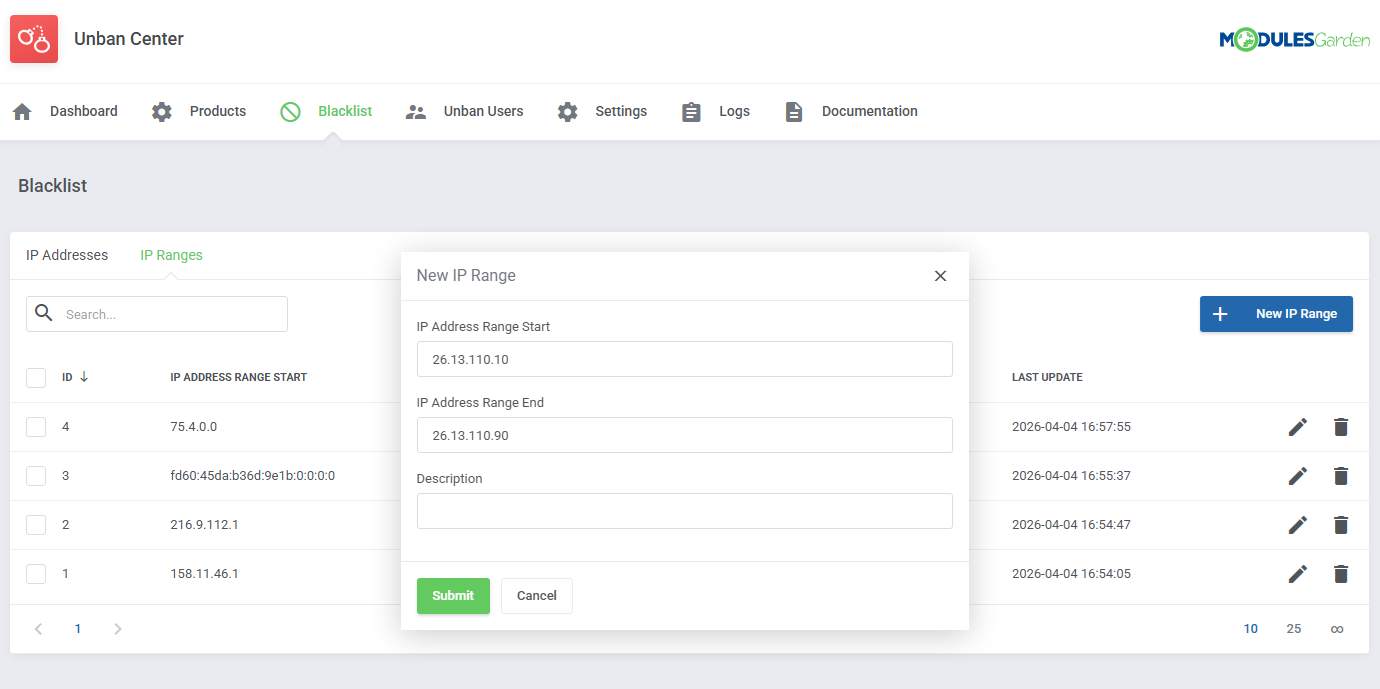Screen dimensions: 1380x689
Task: Open Logs via clipboard icon
Action: pos(691,111)
